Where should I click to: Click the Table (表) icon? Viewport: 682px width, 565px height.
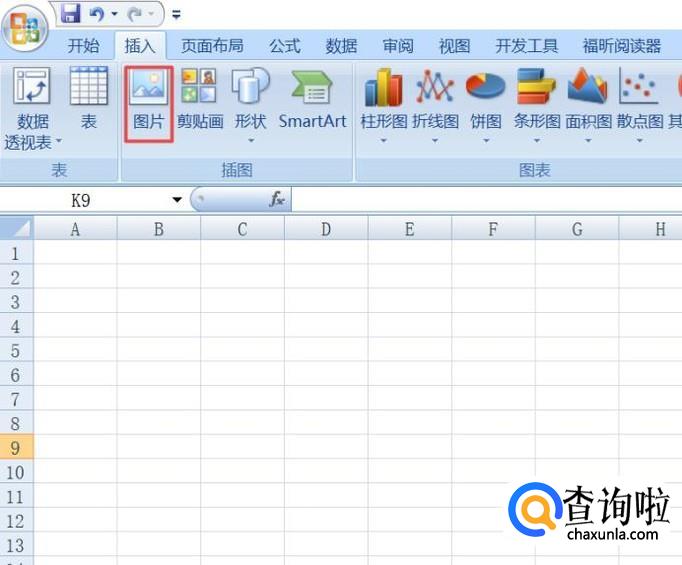tap(89, 102)
